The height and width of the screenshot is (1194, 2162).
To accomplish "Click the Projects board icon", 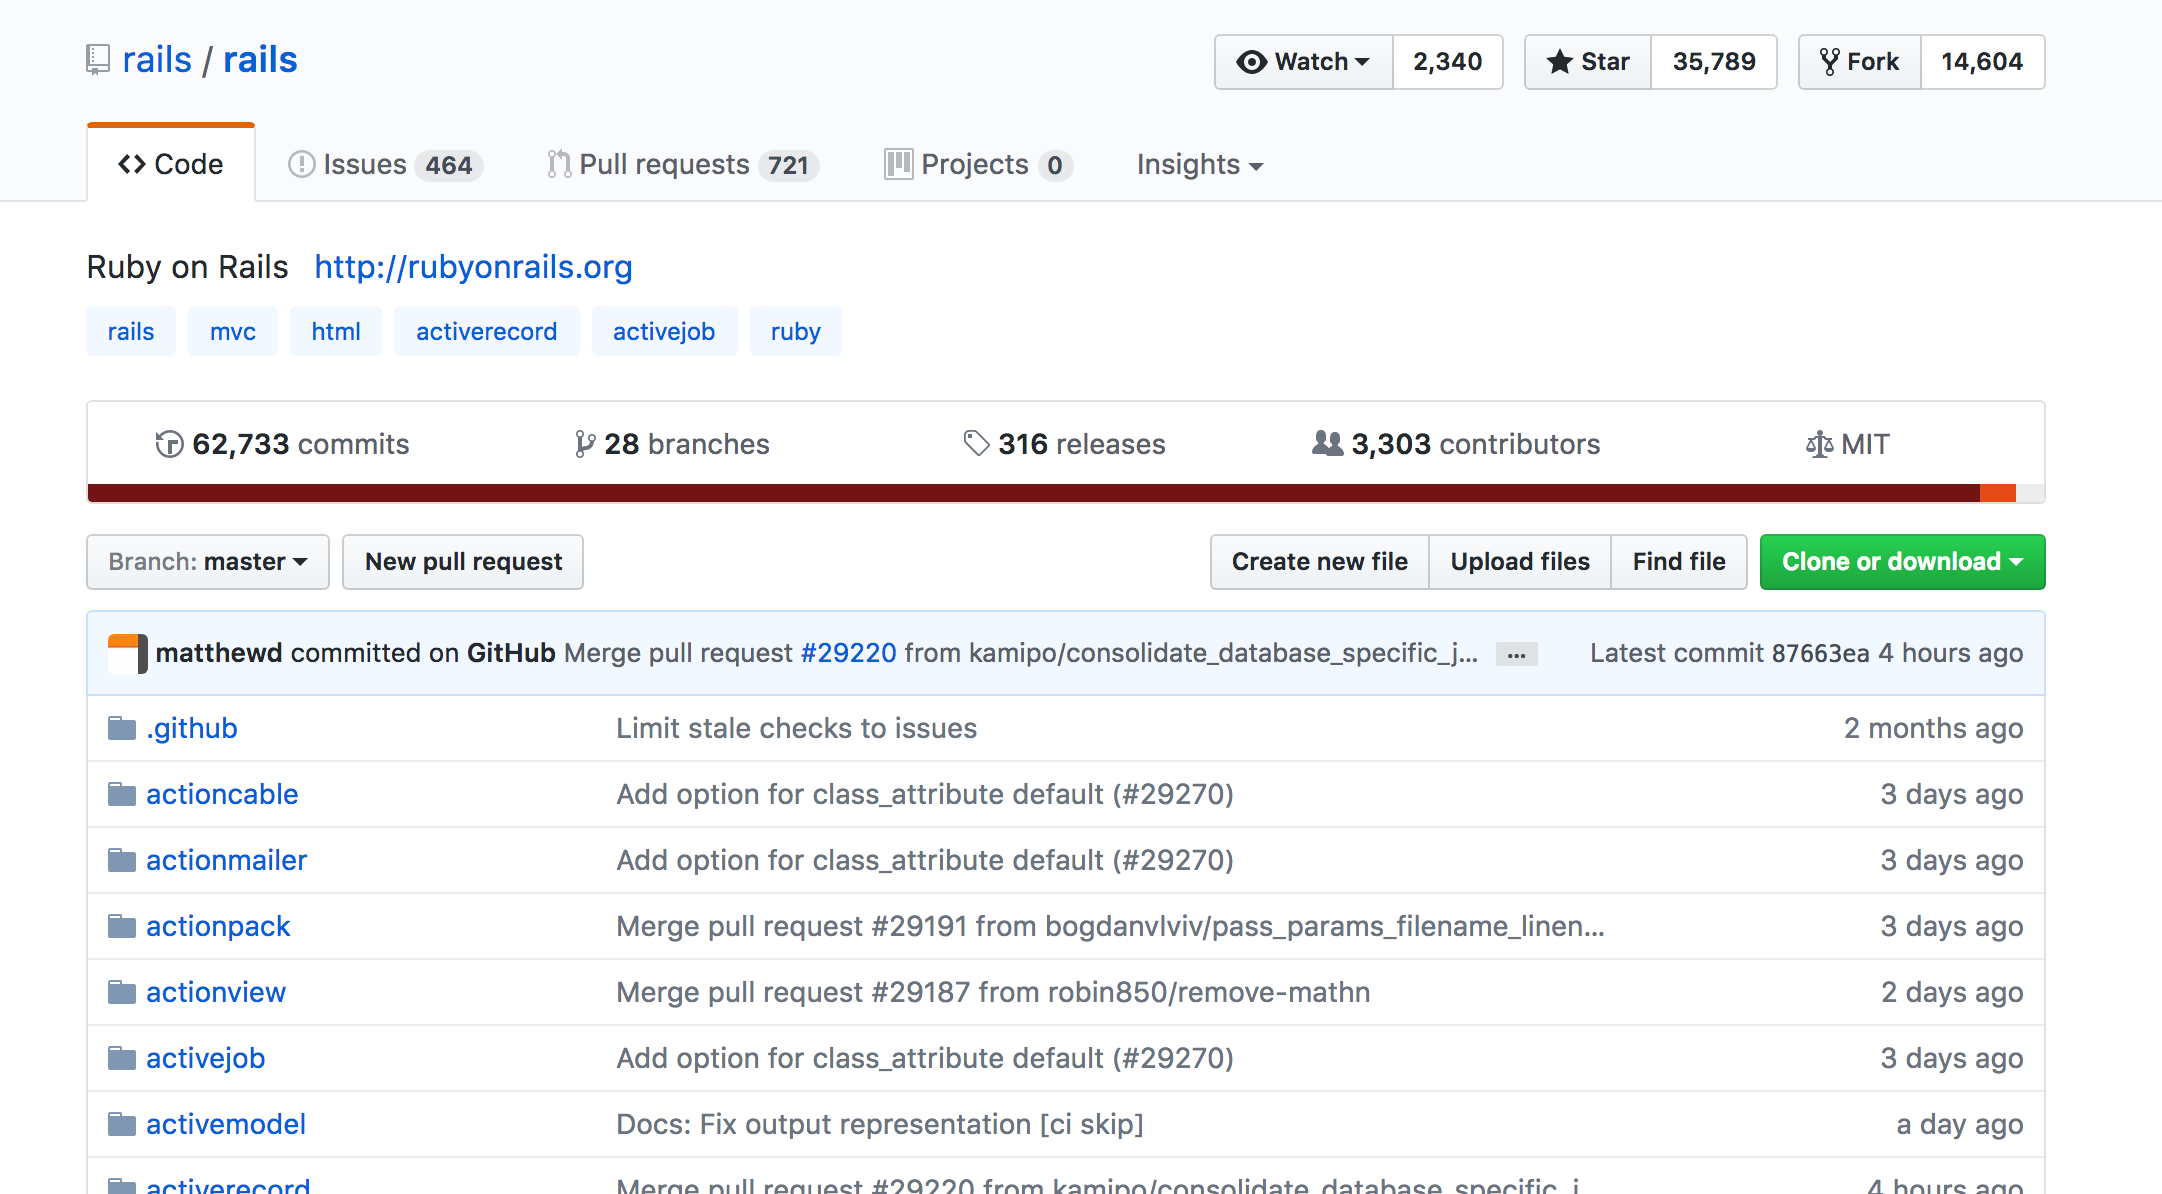I will (x=898, y=164).
